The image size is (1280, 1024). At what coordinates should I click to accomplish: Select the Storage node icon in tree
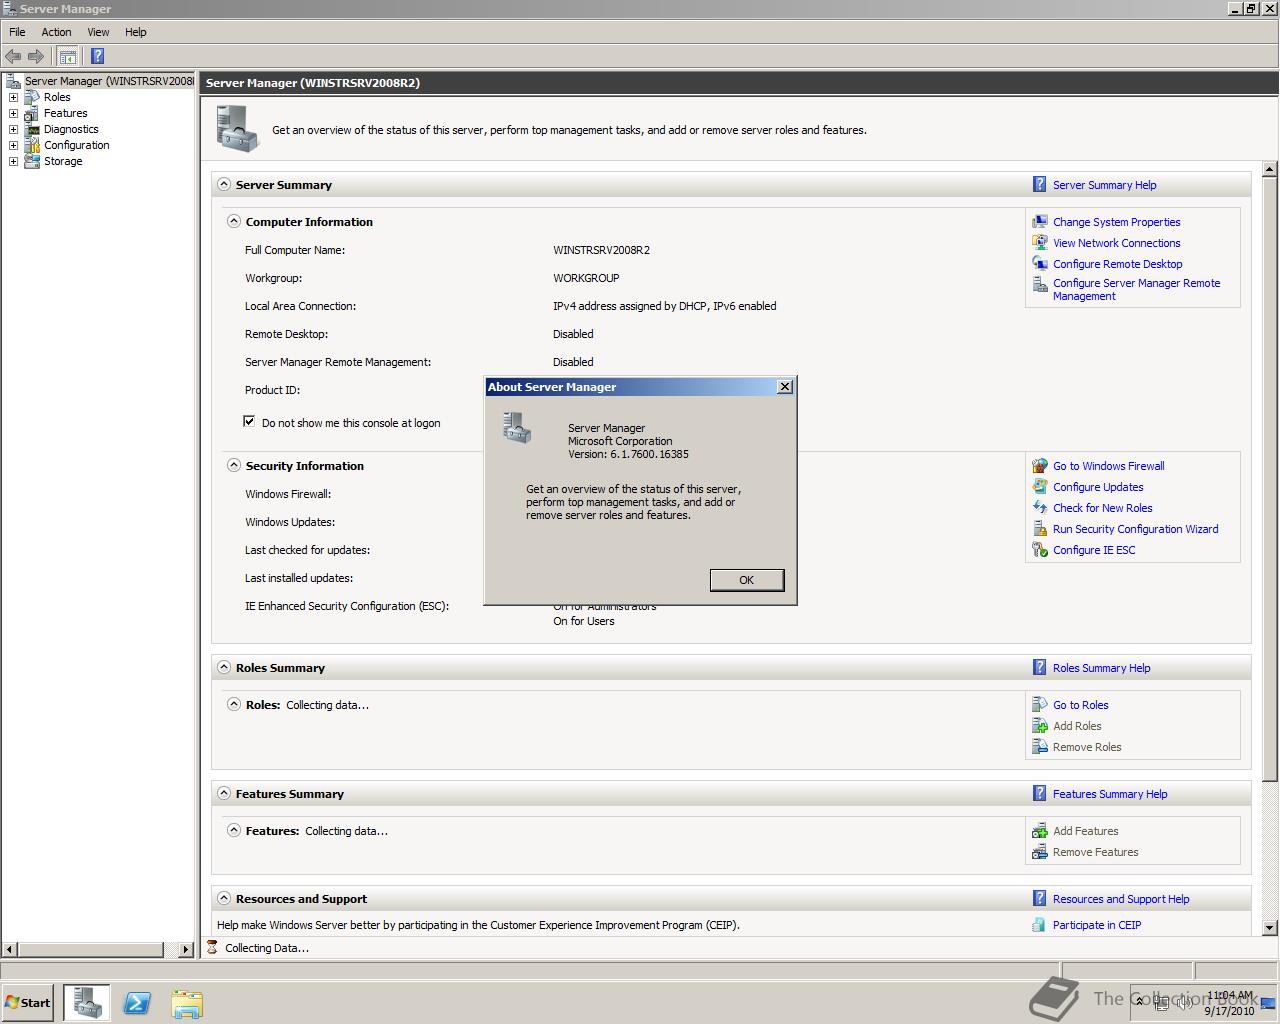[x=32, y=161]
